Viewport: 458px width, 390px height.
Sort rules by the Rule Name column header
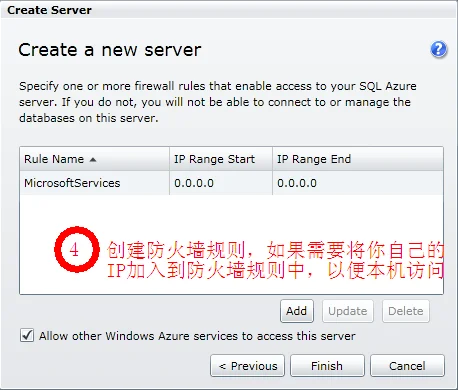(x=94, y=159)
